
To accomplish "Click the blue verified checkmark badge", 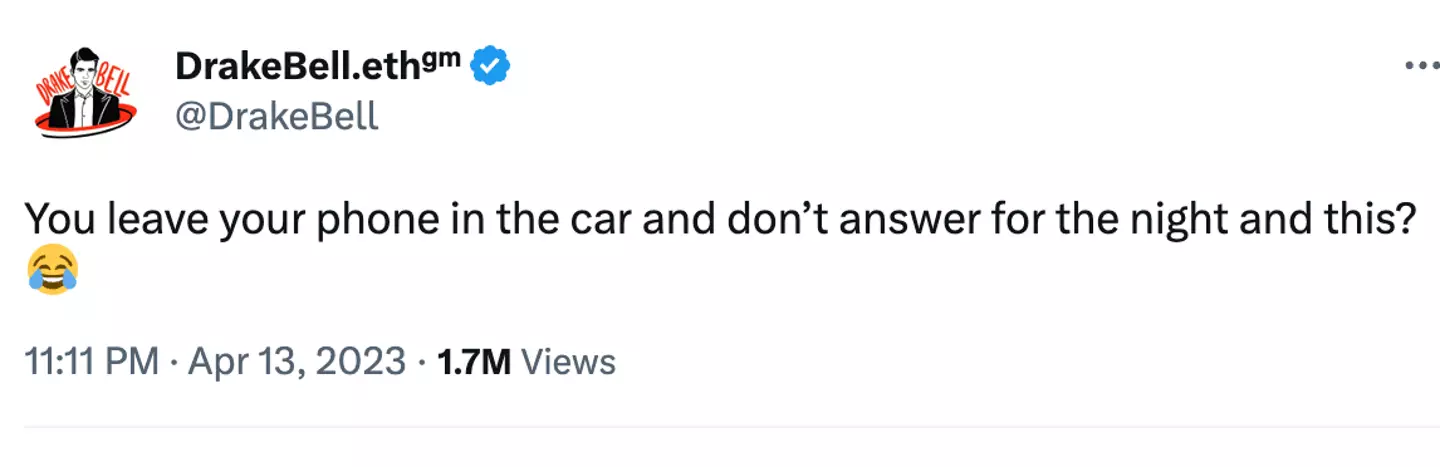I will [491, 67].
